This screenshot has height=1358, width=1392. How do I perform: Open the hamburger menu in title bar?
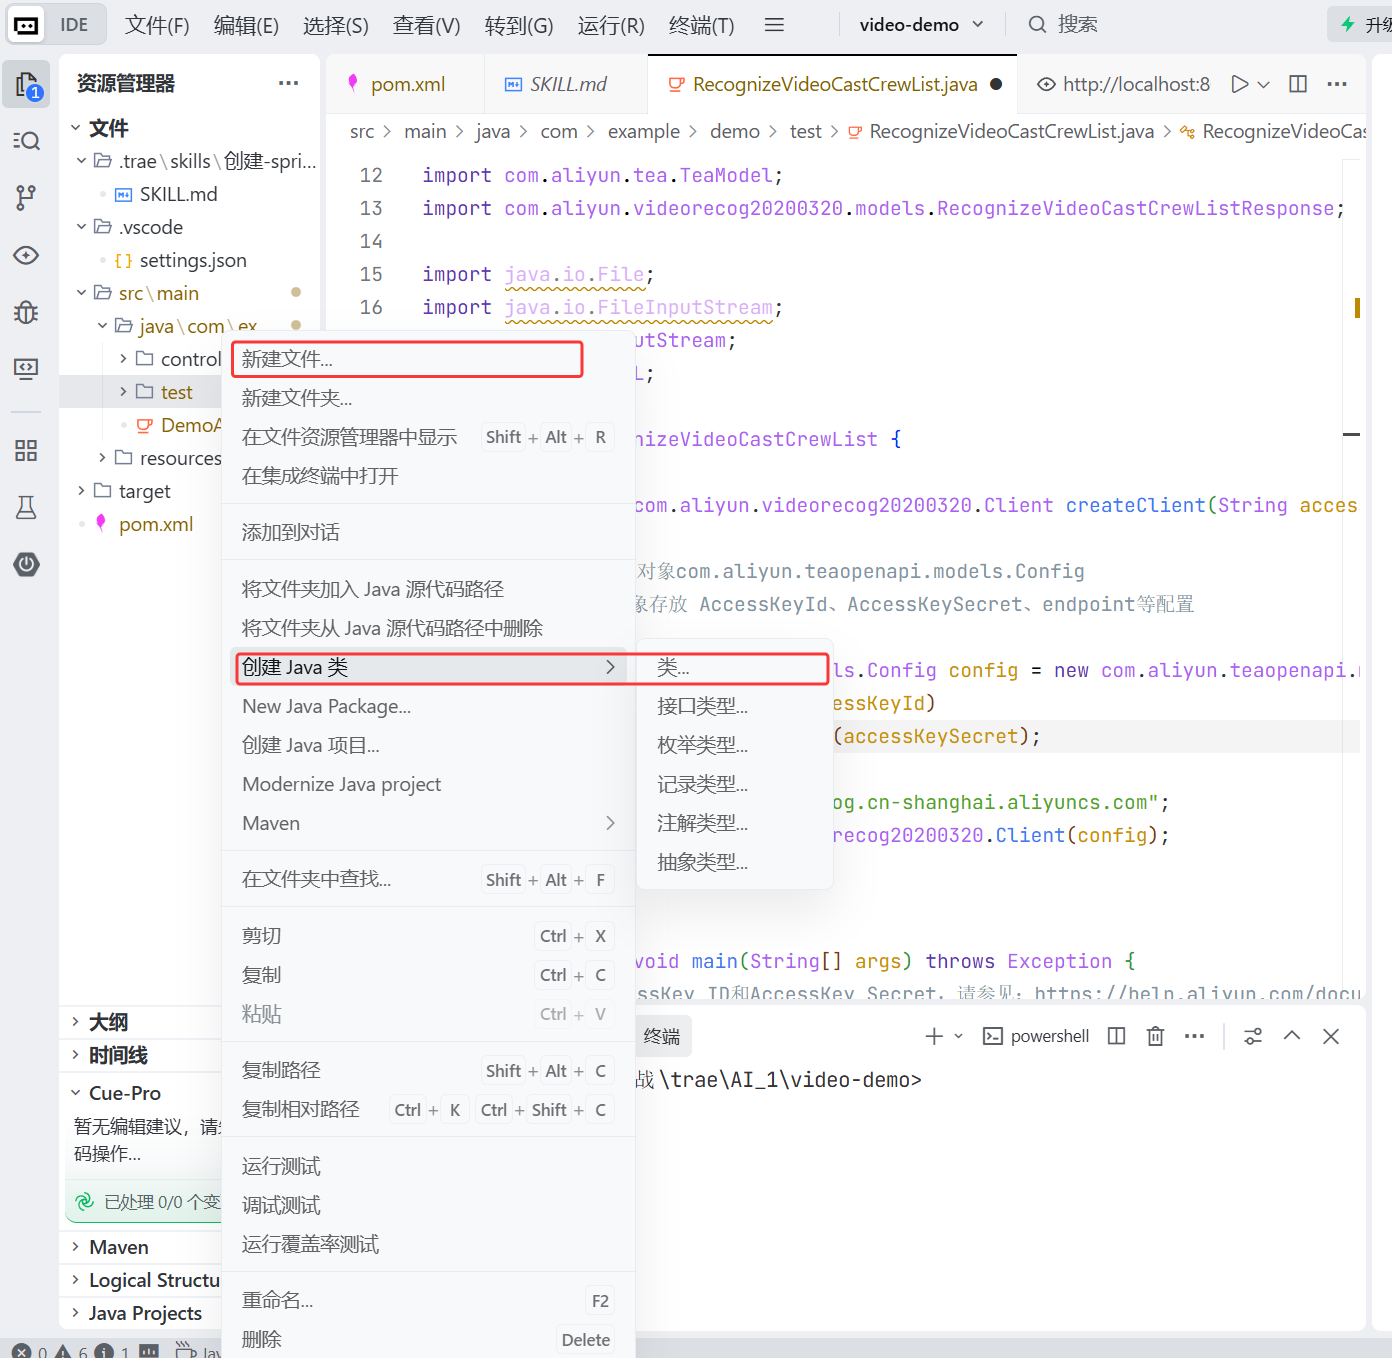tap(774, 25)
